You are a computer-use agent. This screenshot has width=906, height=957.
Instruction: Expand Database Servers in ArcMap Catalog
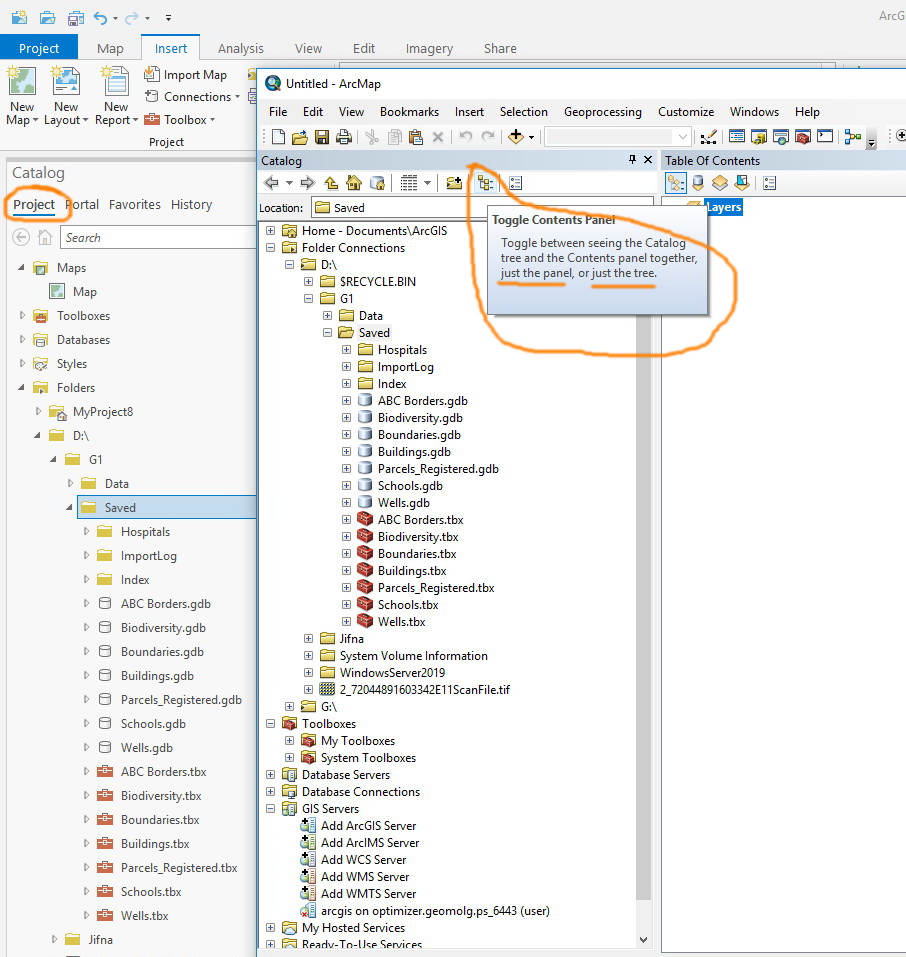click(x=270, y=775)
